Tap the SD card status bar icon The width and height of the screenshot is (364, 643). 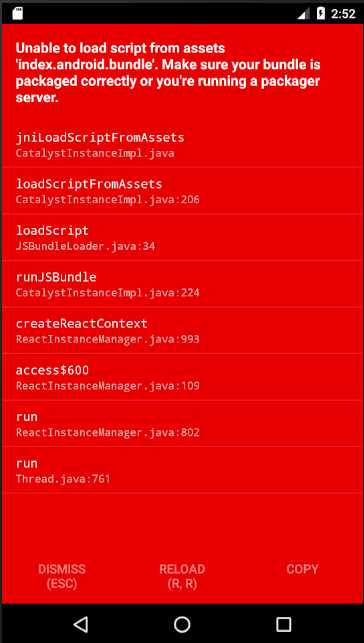18,14
